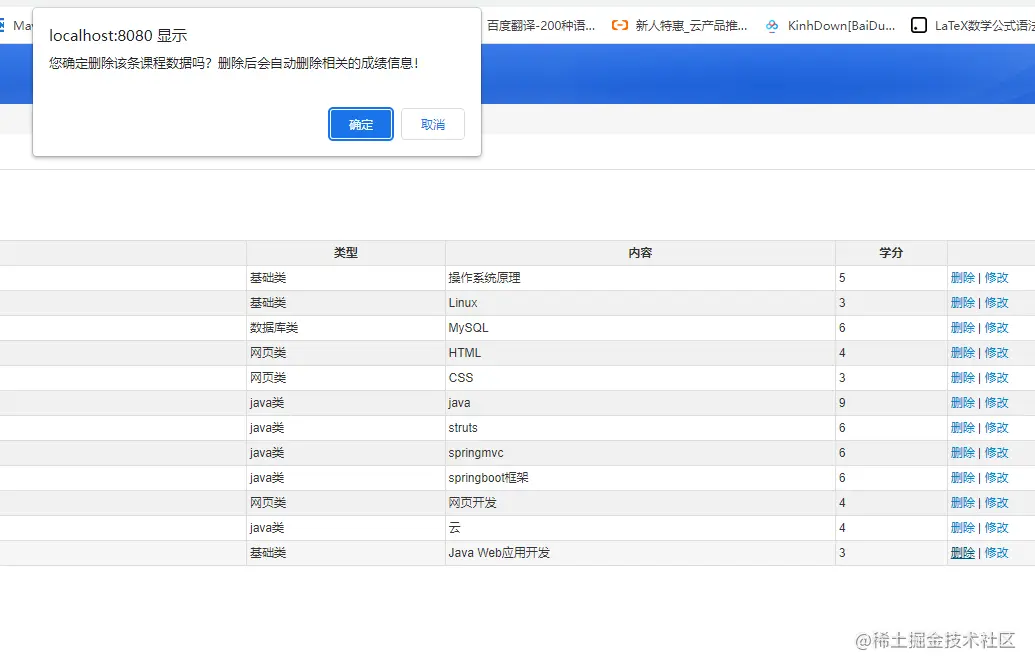Delete the struts course
Image resolution: width=1035 pixels, height=670 pixels.
962,428
